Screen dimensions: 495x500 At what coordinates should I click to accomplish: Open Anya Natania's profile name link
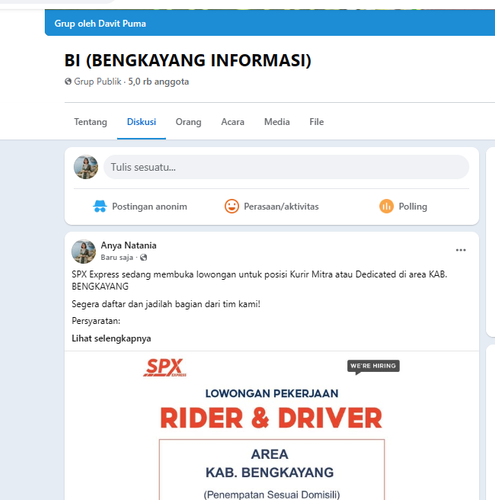coord(128,245)
